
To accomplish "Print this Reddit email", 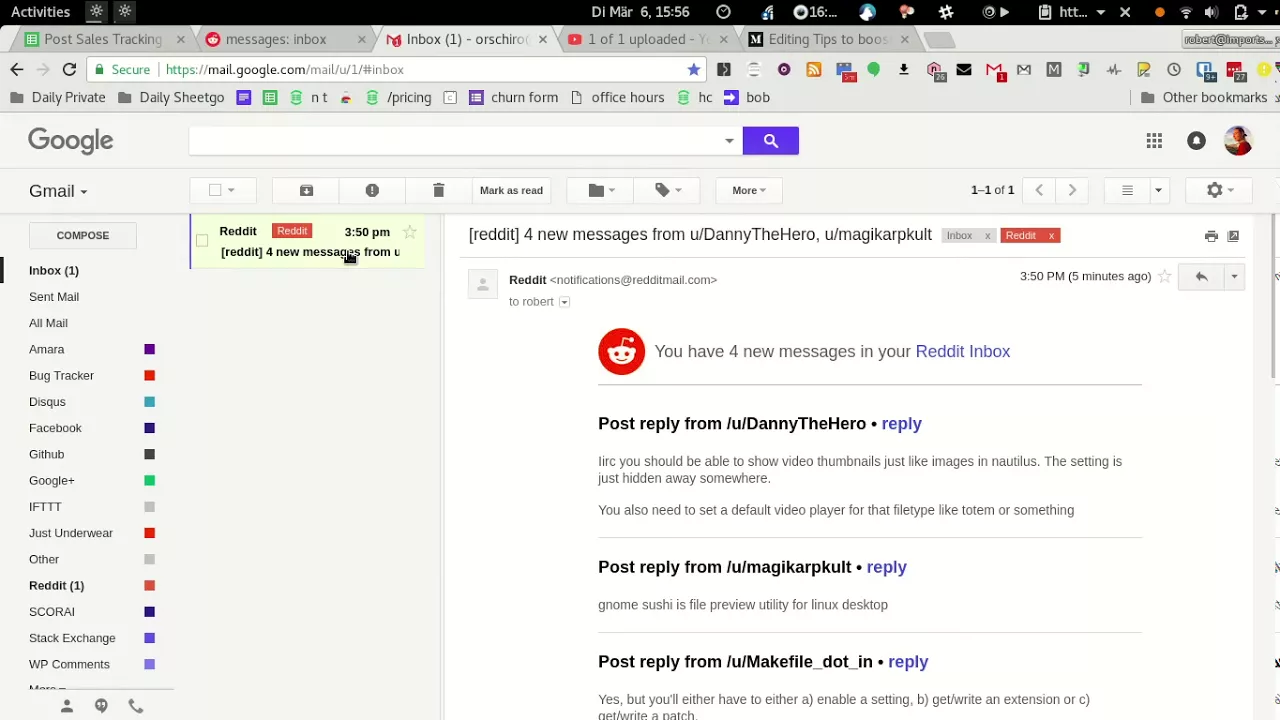I will pos(1211,236).
